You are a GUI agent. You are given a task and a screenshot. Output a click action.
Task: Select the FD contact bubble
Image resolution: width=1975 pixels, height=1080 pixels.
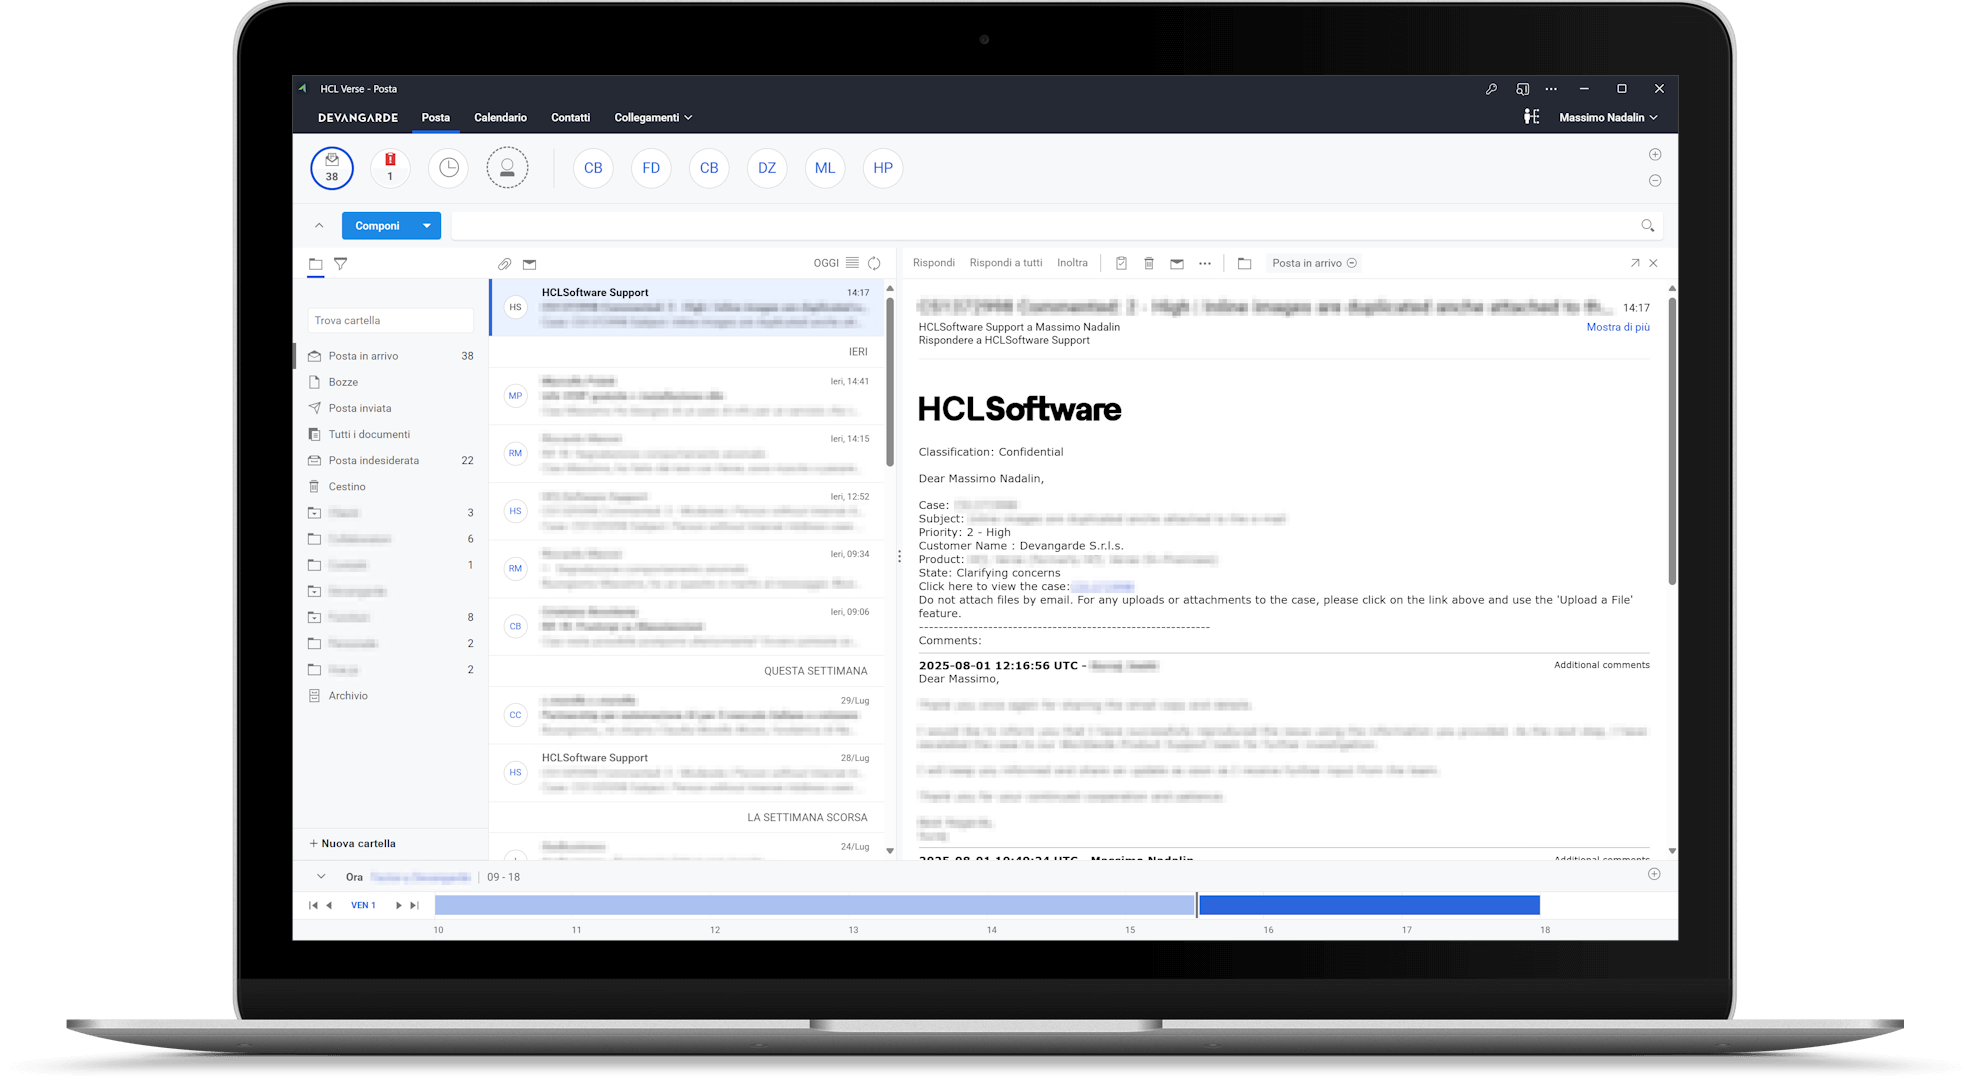point(651,168)
